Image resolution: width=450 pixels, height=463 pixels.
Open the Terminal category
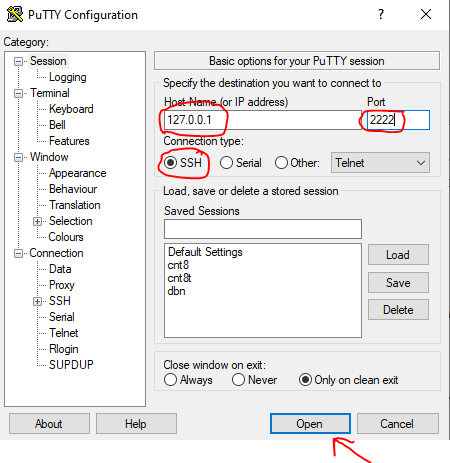pos(50,93)
